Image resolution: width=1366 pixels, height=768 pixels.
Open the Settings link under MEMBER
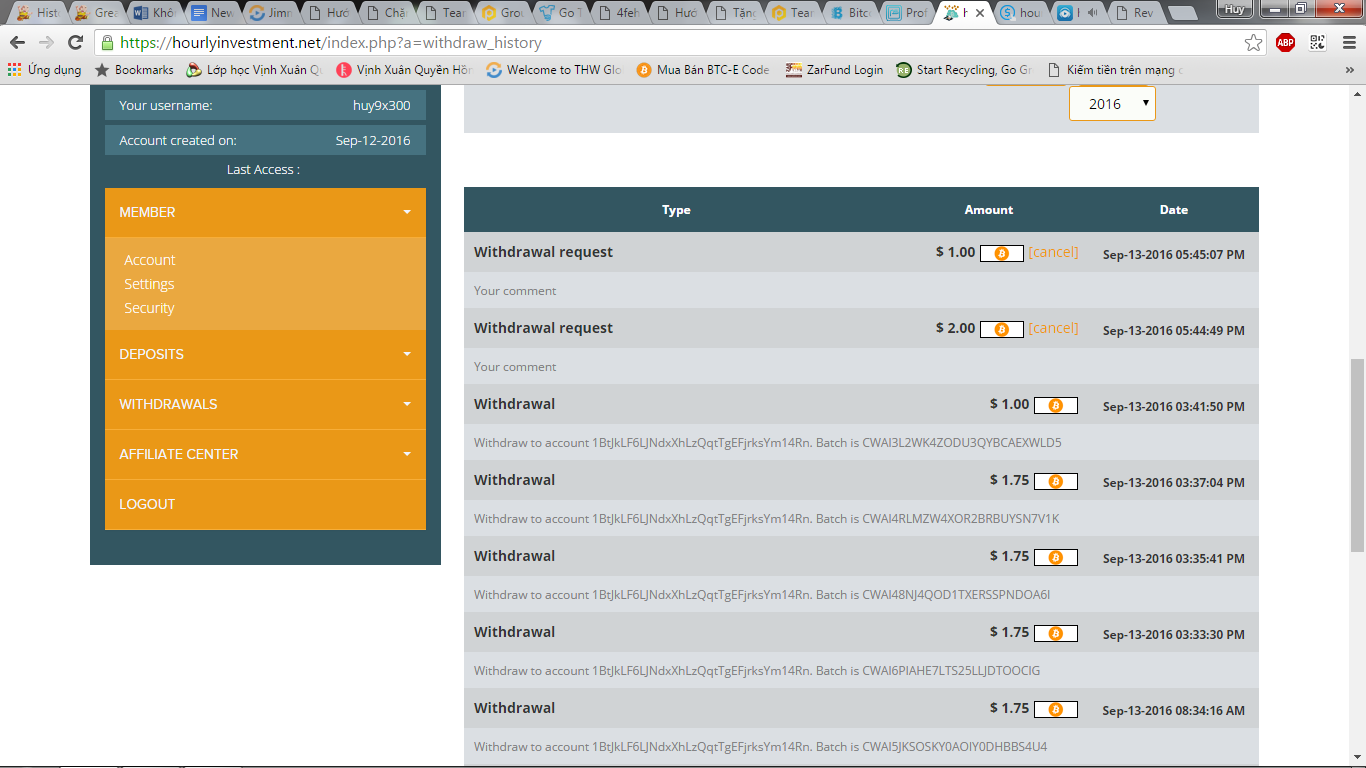(x=149, y=284)
